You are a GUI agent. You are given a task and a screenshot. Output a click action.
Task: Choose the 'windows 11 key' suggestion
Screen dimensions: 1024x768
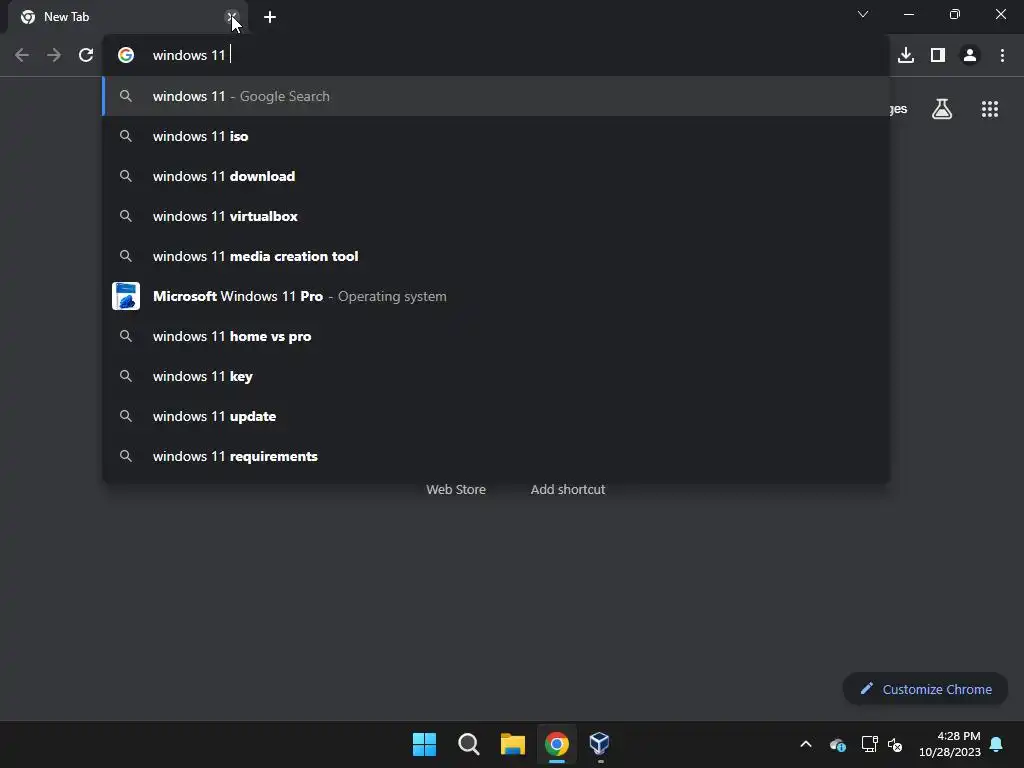click(496, 376)
